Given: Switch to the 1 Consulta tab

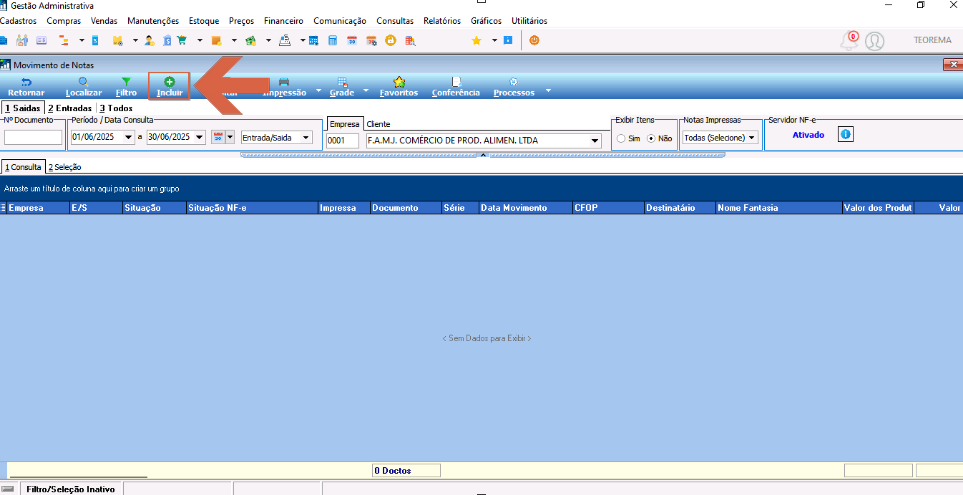Looking at the screenshot, I should tap(23, 167).
